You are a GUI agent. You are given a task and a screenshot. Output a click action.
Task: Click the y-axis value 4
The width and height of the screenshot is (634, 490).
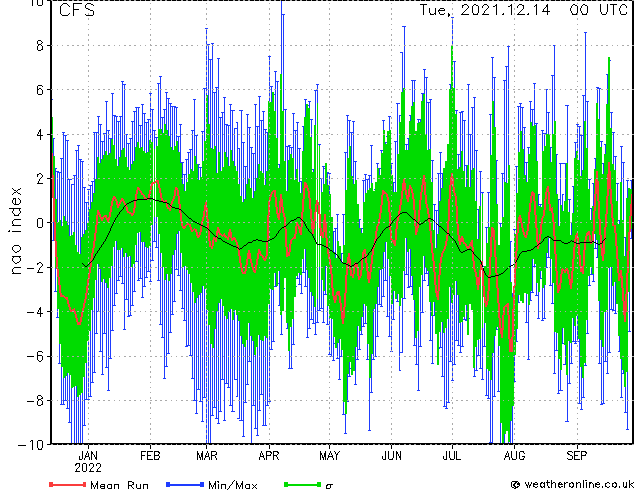[40, 134]
